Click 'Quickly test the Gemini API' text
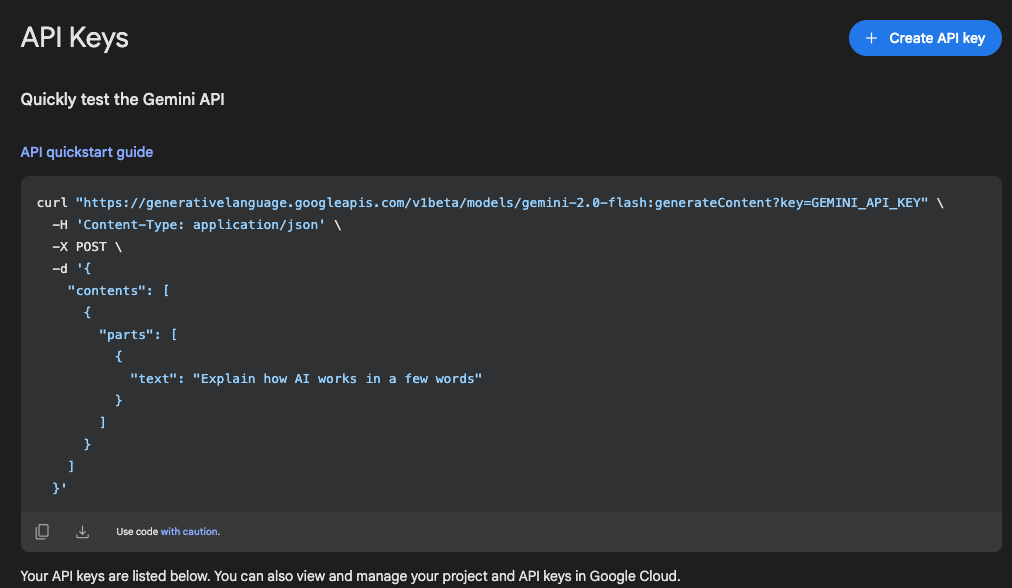1012x588 pixels. click(x=123, y=99)
